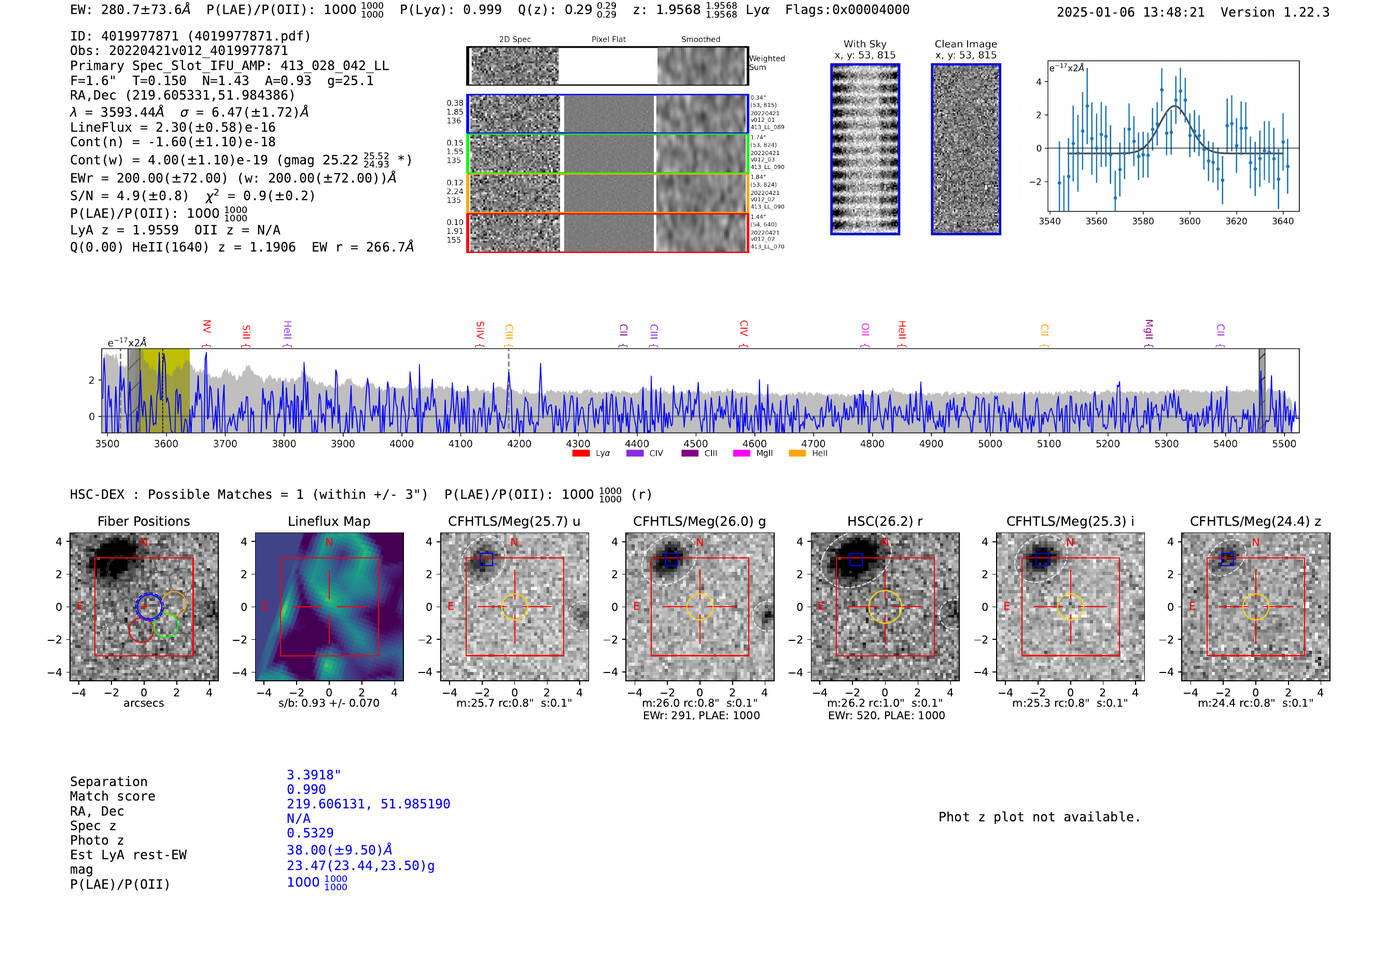Click the Lyα red legend swatch
The width and height of the screenshot is (1400, 953).
tap(580, 453)
